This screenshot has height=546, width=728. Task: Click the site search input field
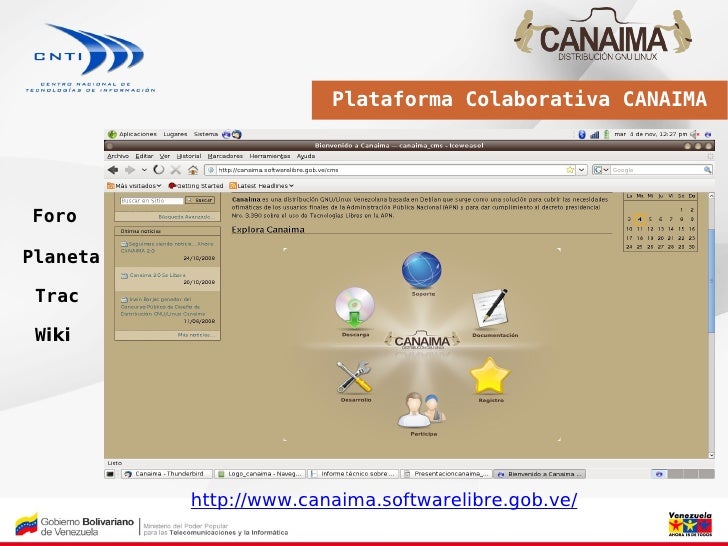click(x=152, y=201)
